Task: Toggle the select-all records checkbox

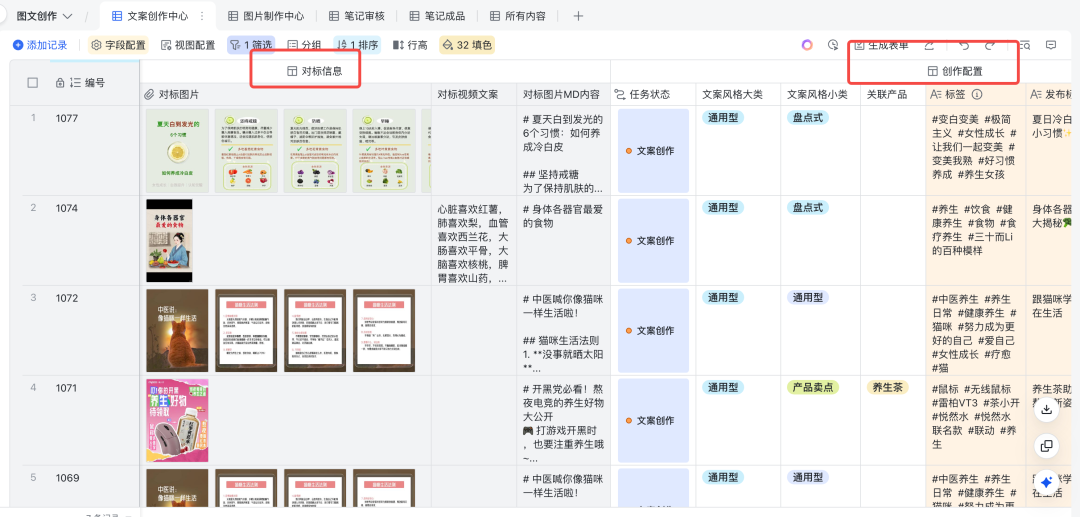Action: click(x=32, y=83)
